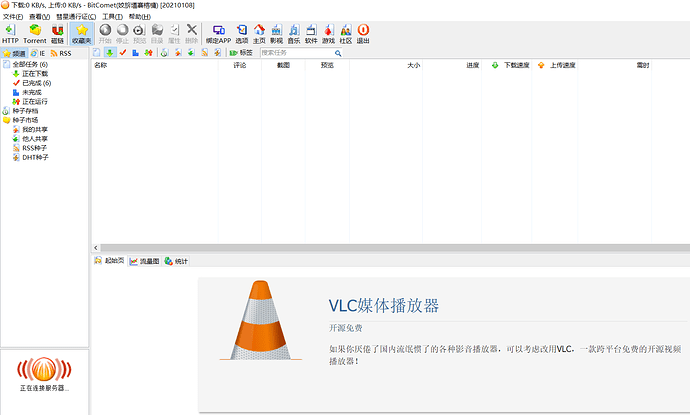The width and height of the screenshot is (690, 415).
Task: Click the 退出 exit toolbar icon
Action: (x=363, y=34)
